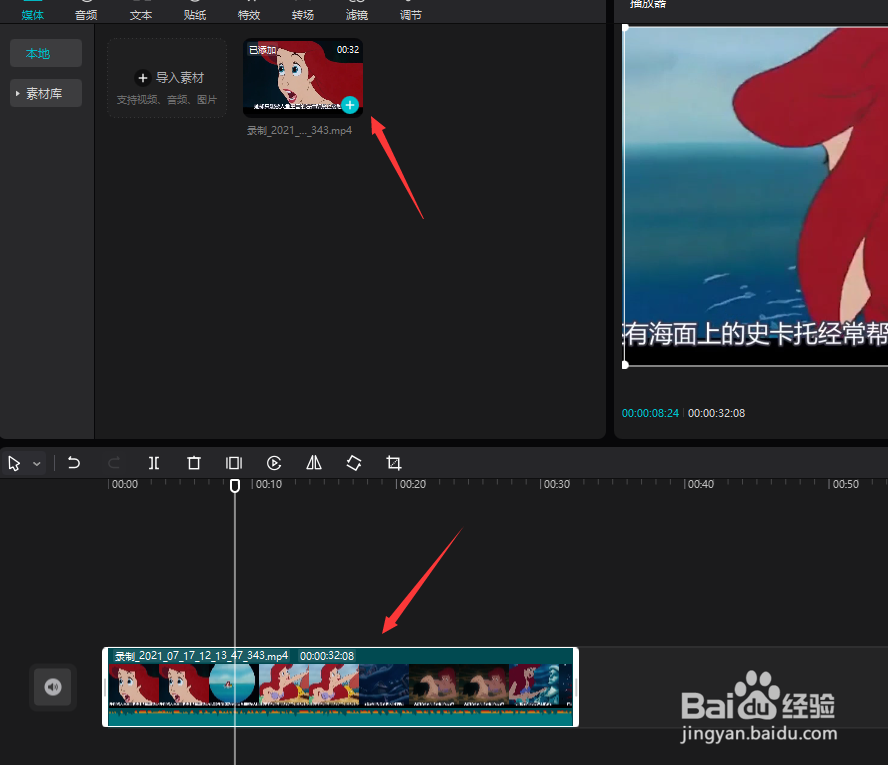Click the 录制_2021_..._343.mp4 file name

pyautogui.click(x=300, y=130)
